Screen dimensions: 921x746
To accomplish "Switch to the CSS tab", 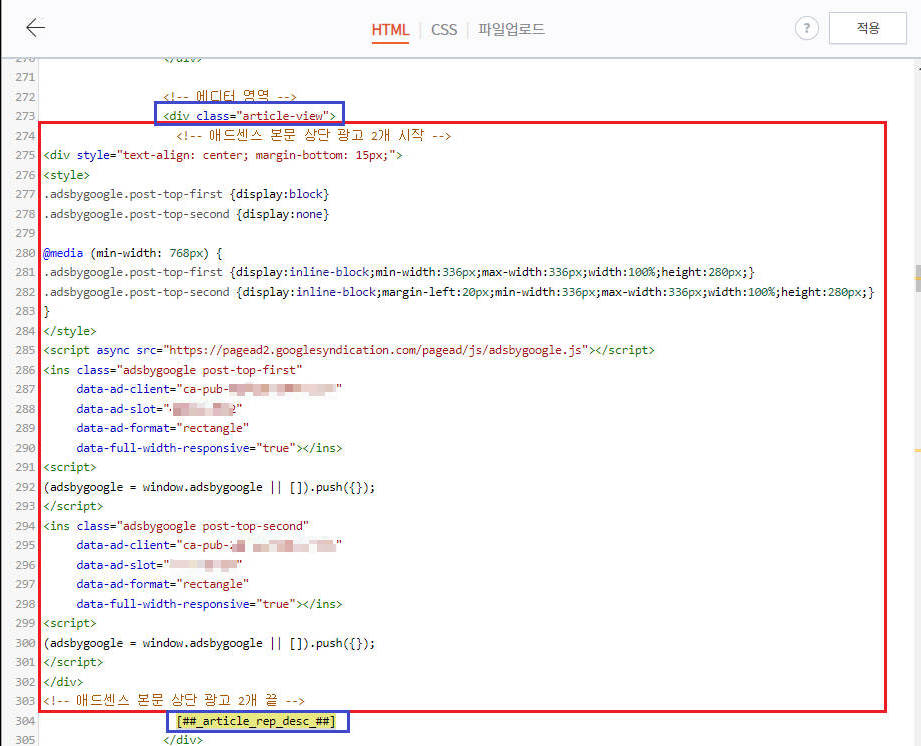I will (x=443, y=29).
